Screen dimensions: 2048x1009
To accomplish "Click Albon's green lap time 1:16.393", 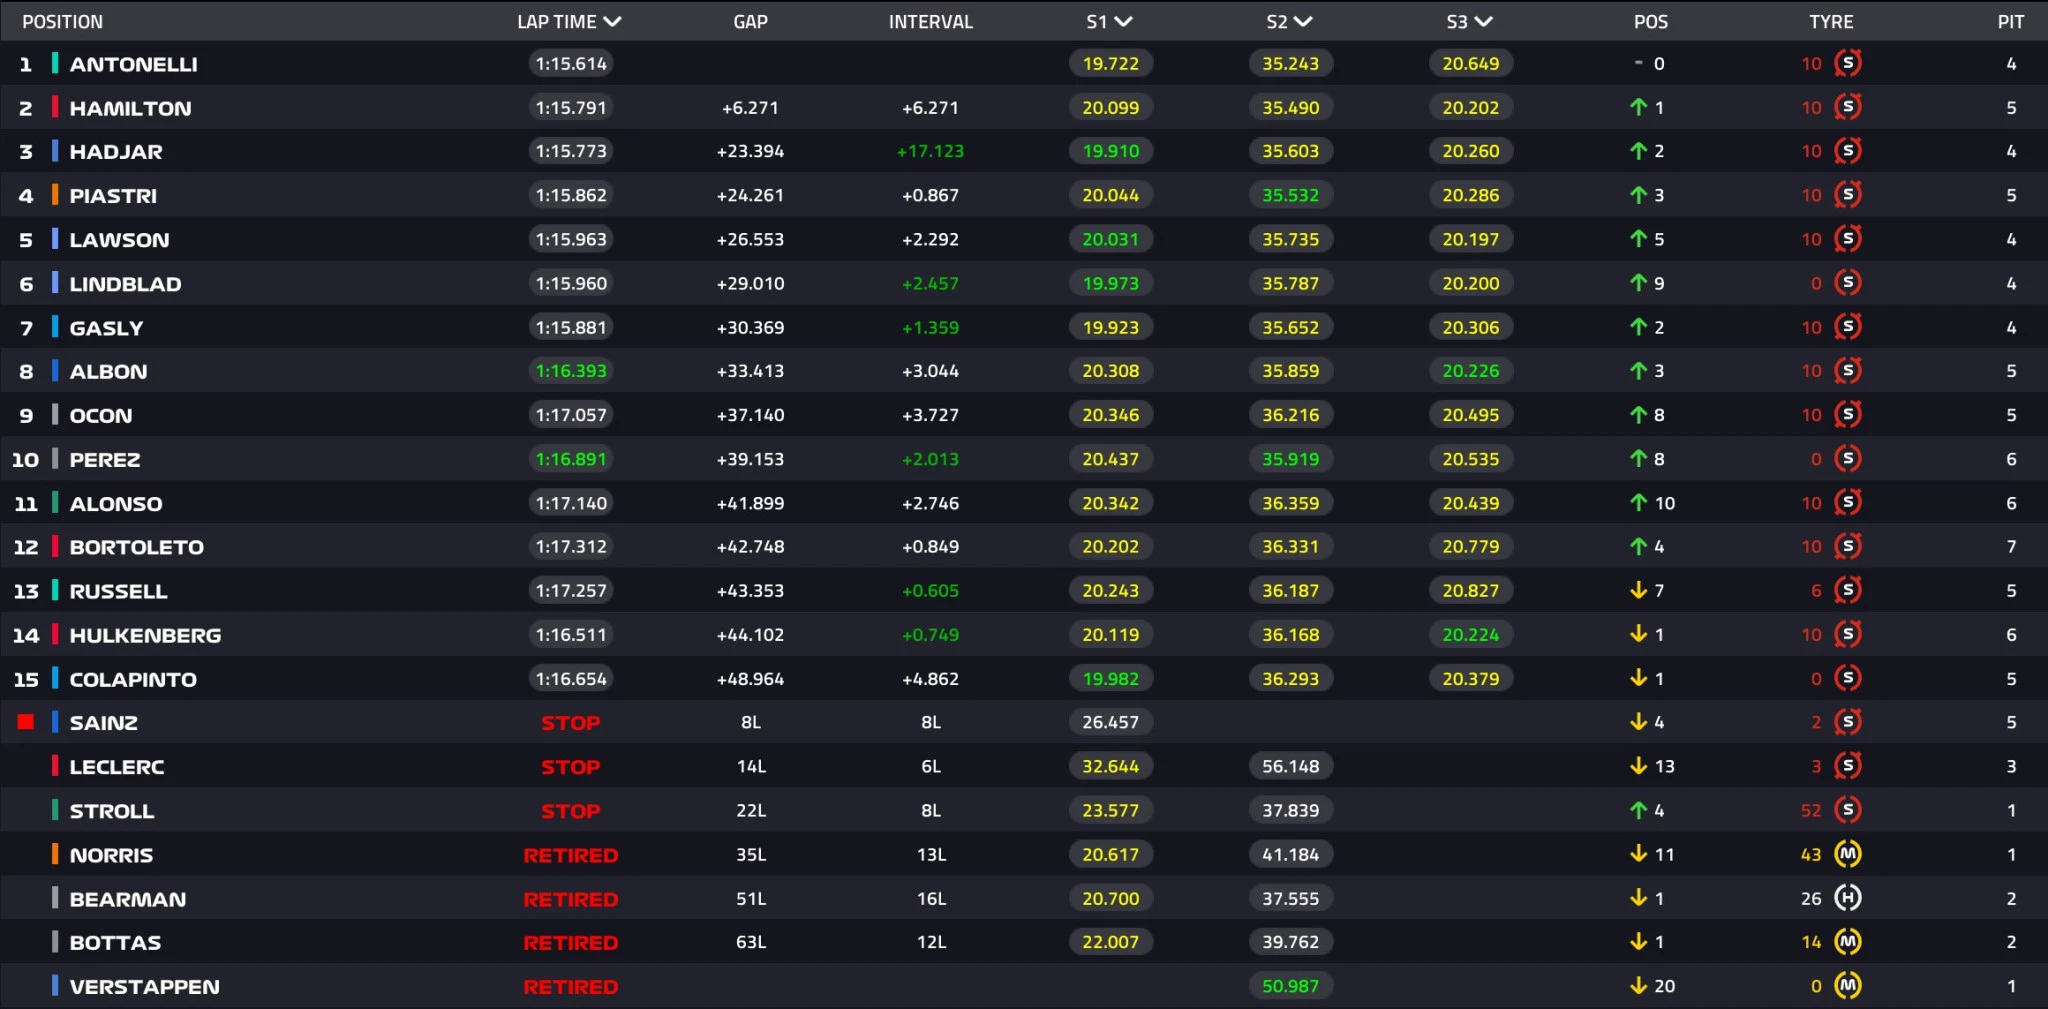I will pos(571,371).
